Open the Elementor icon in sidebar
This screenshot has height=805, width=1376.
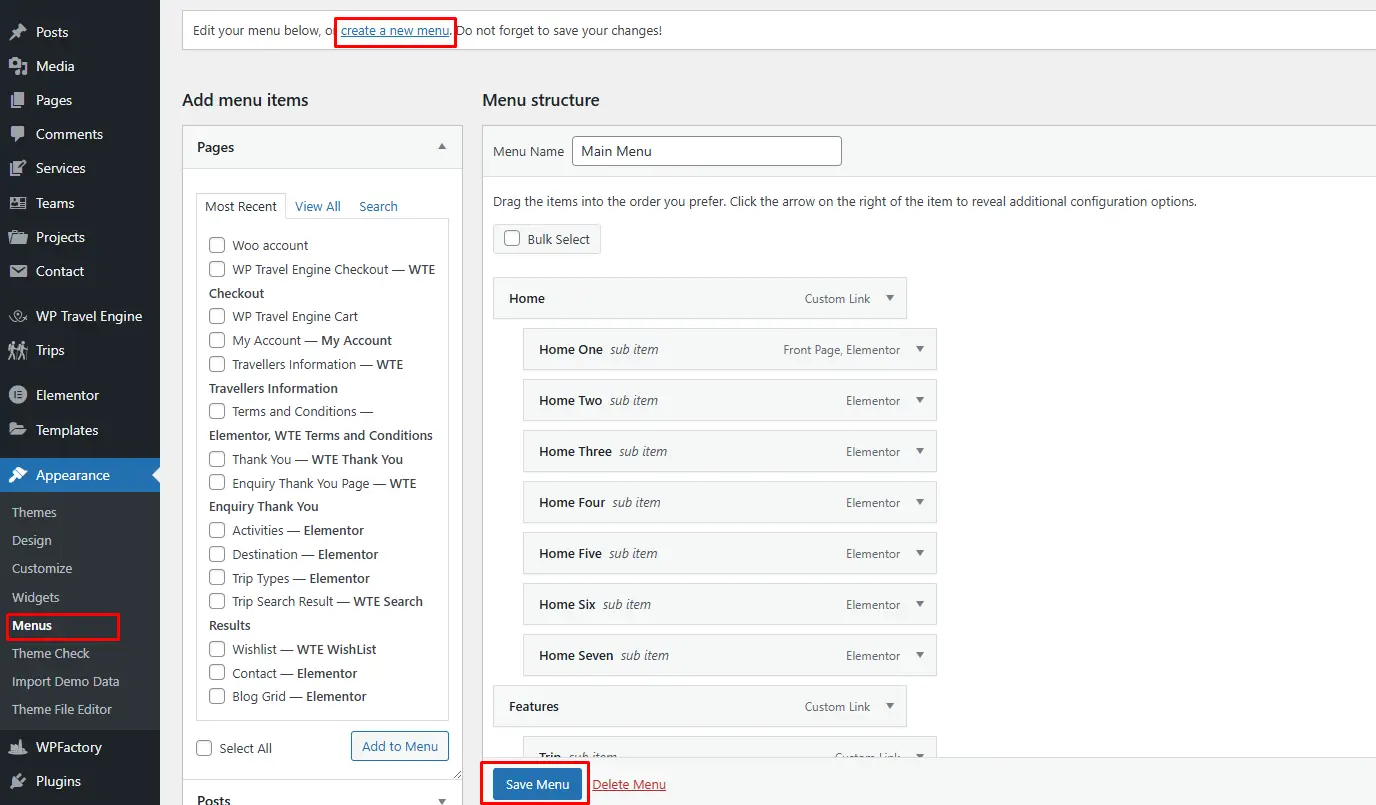click(x=18, y=395)
